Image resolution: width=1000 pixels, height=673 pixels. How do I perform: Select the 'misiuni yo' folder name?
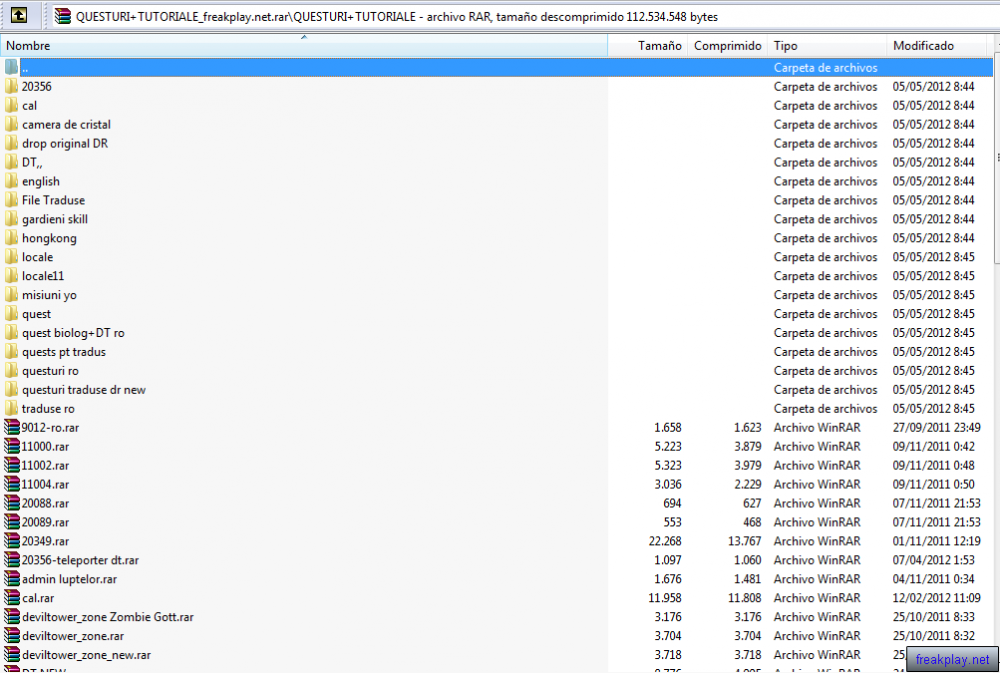[49, 295]
